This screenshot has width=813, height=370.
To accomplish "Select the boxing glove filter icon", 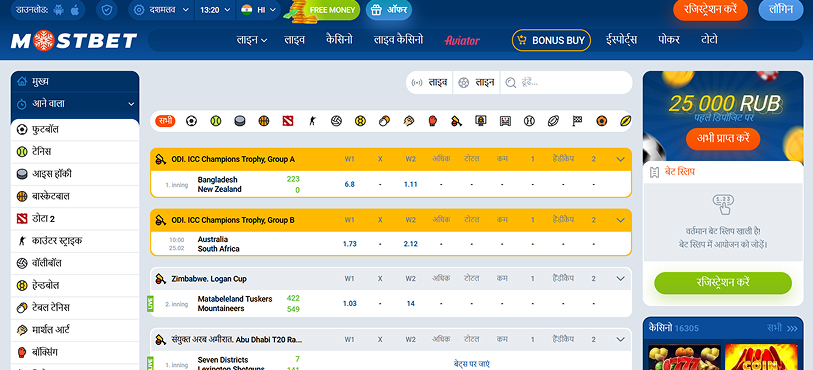I will (x=432, y=121).
